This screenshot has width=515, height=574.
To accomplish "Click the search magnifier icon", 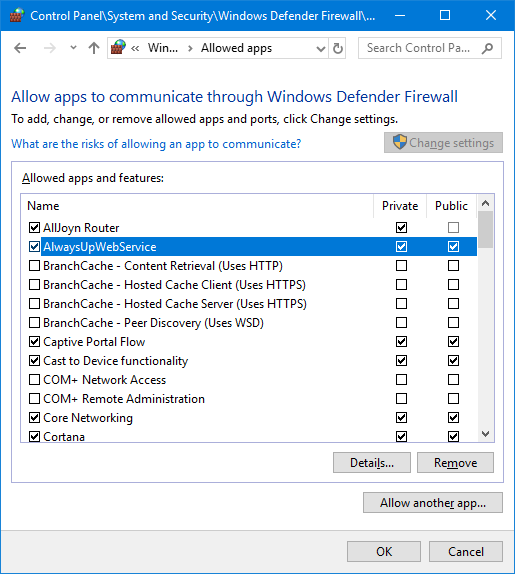I will [x=487, y=48].
